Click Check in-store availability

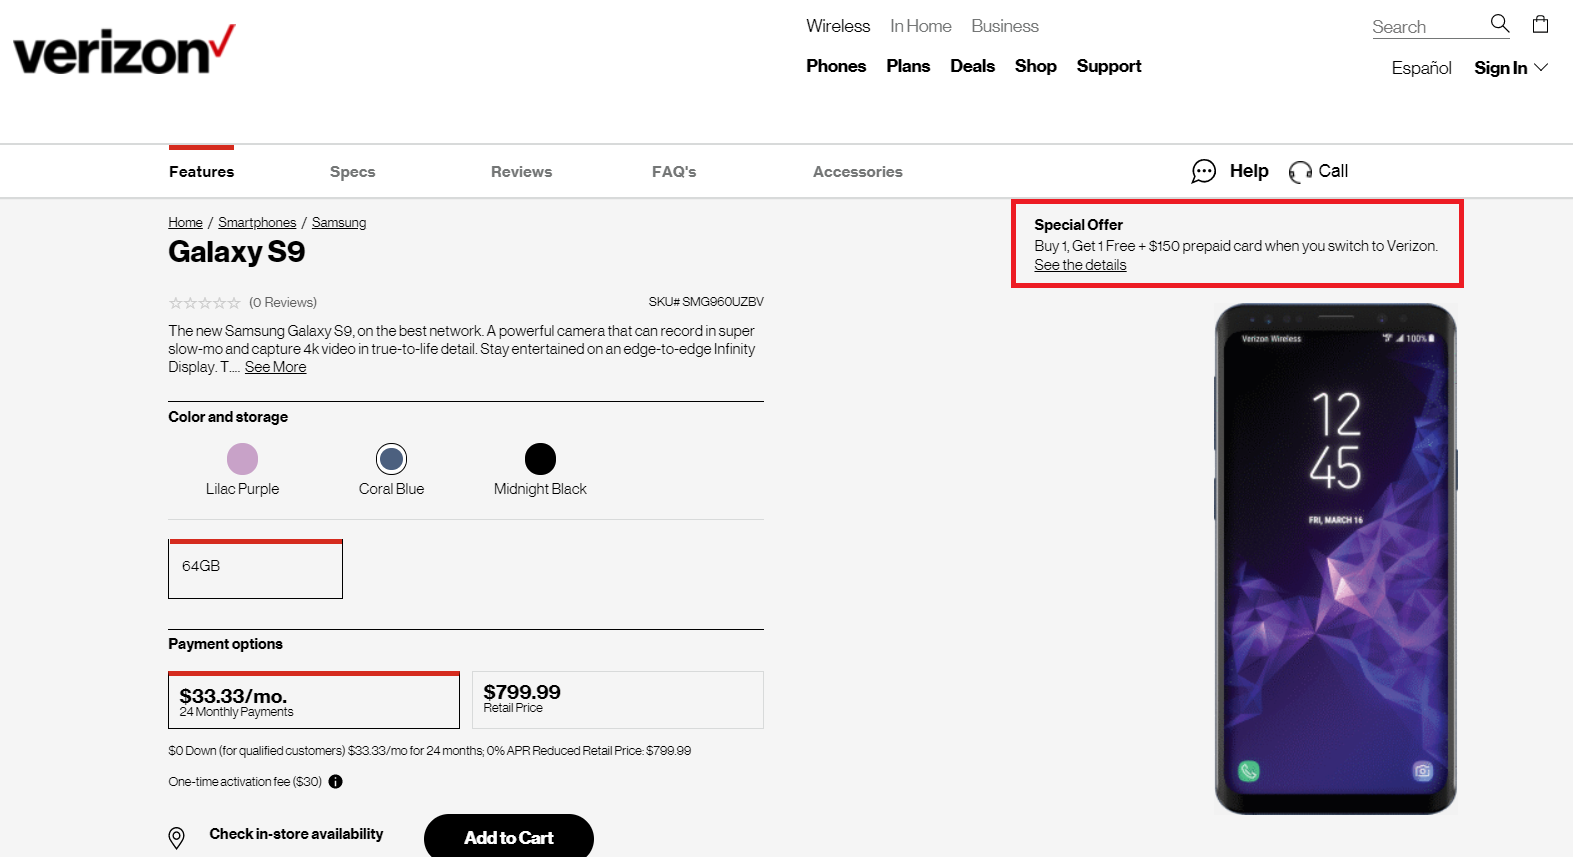[x=296, y=834]
